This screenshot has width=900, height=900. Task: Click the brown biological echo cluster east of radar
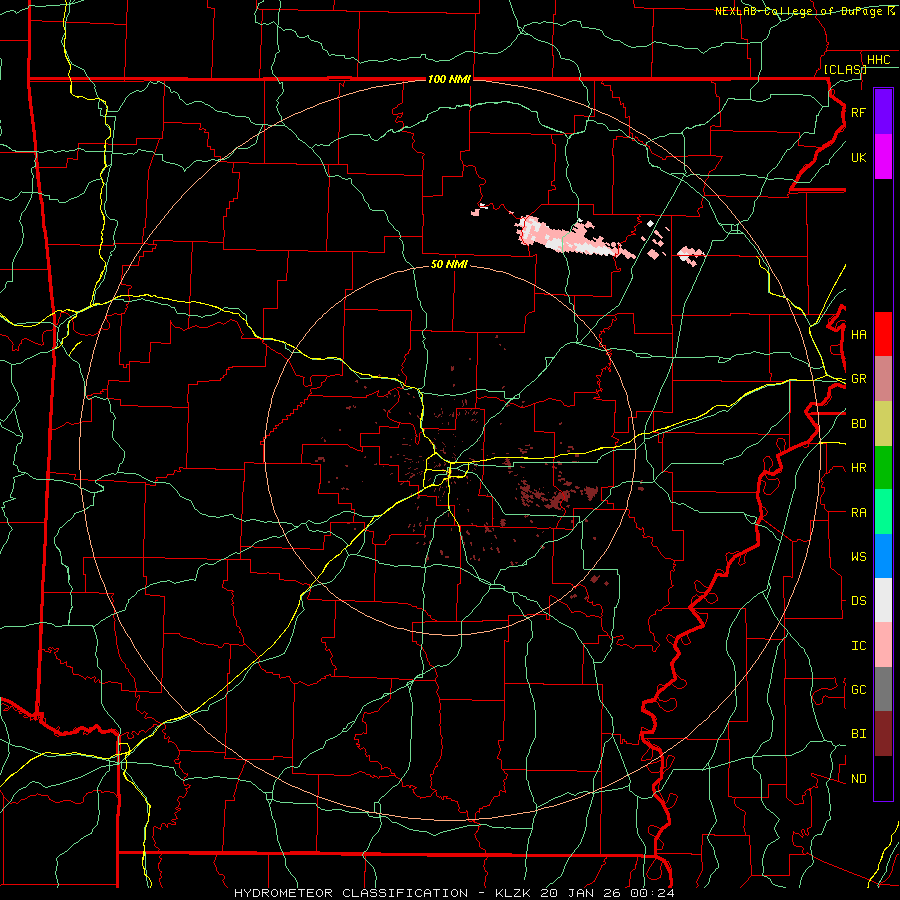pyautogui.click(x=560, y=497)
